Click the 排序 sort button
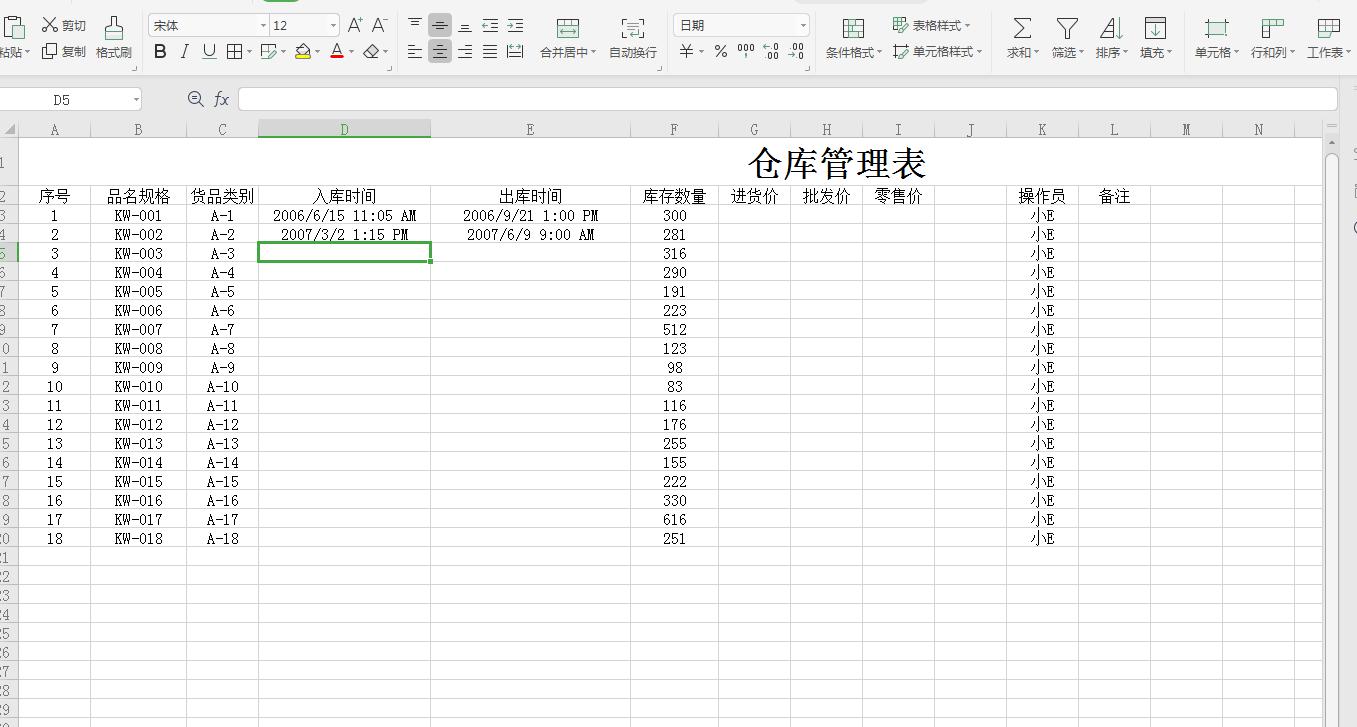This screenshot has width=1357, height=727. (1110, 38)
